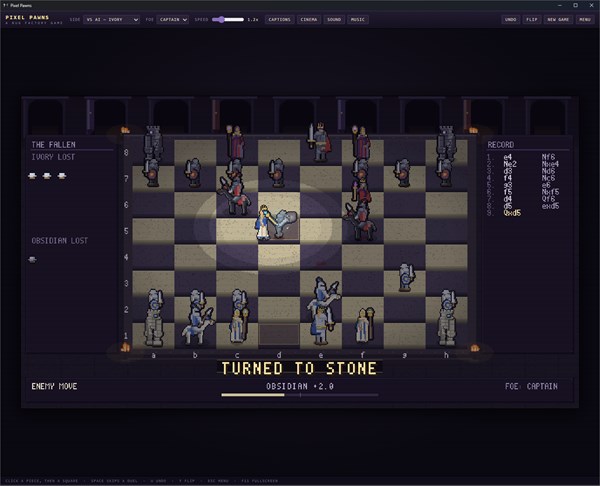The image size is (600, 486).
Task: Click the FLIP board button
Action: click(532, 20)
